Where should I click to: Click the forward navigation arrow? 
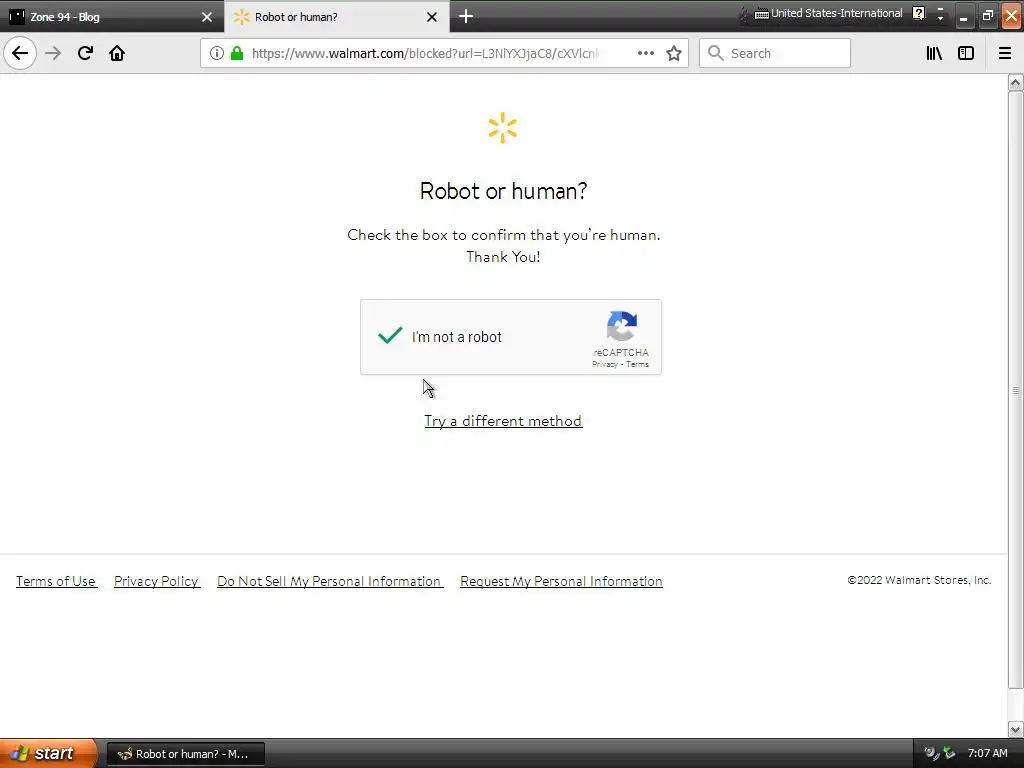point(54,53)
